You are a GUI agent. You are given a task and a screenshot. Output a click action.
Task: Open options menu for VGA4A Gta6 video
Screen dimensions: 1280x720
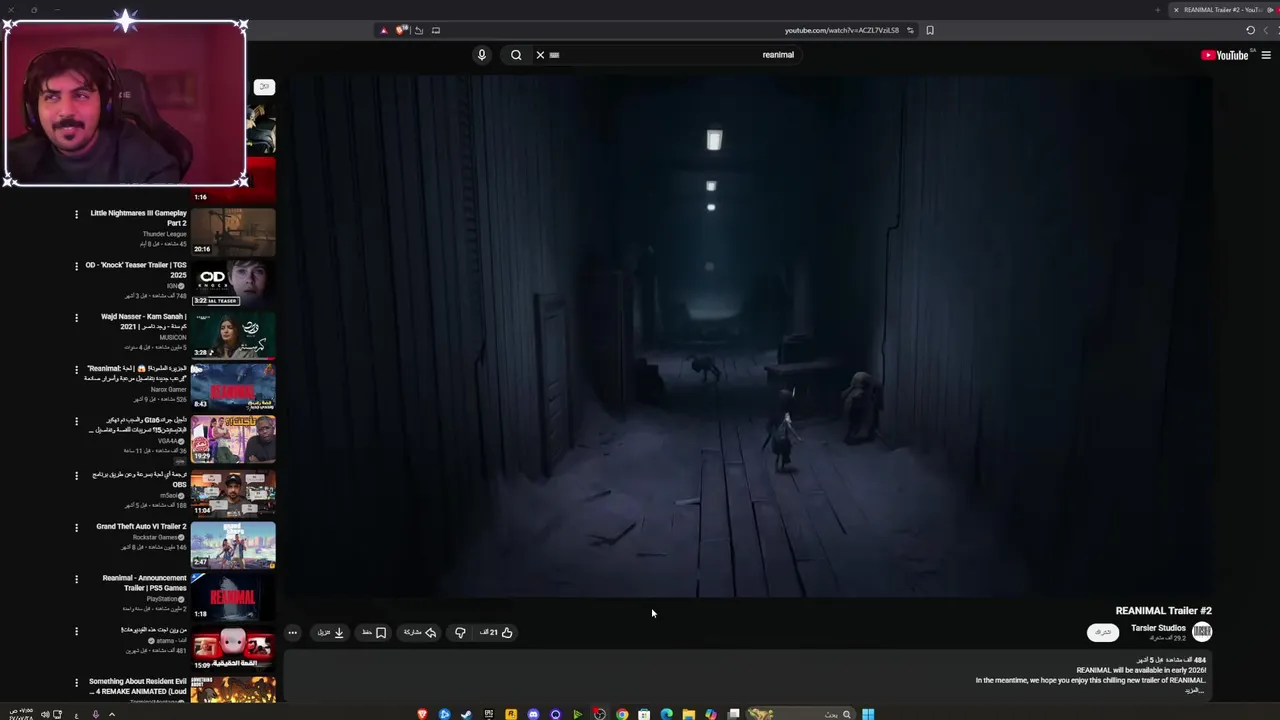pos(76,422)
